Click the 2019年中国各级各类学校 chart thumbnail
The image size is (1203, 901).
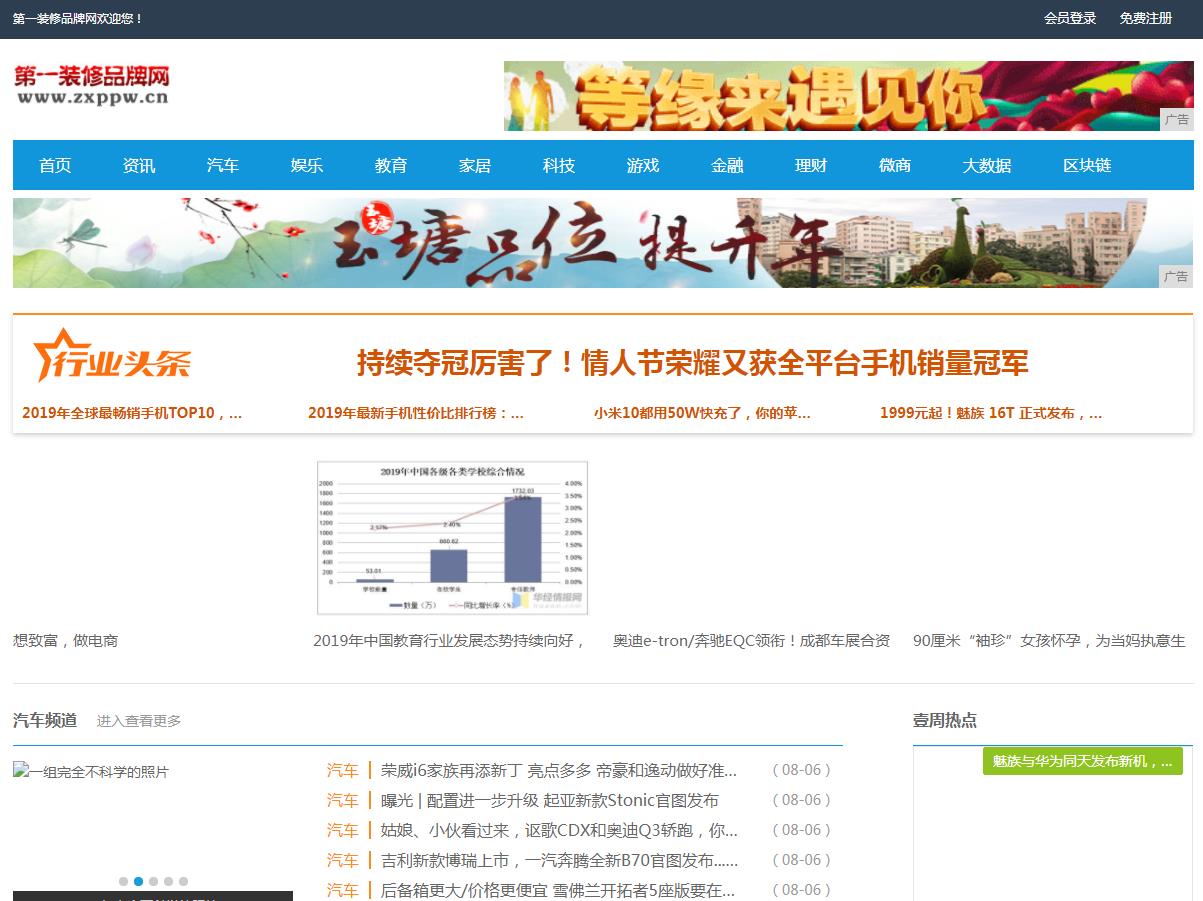tap(452, 538)
